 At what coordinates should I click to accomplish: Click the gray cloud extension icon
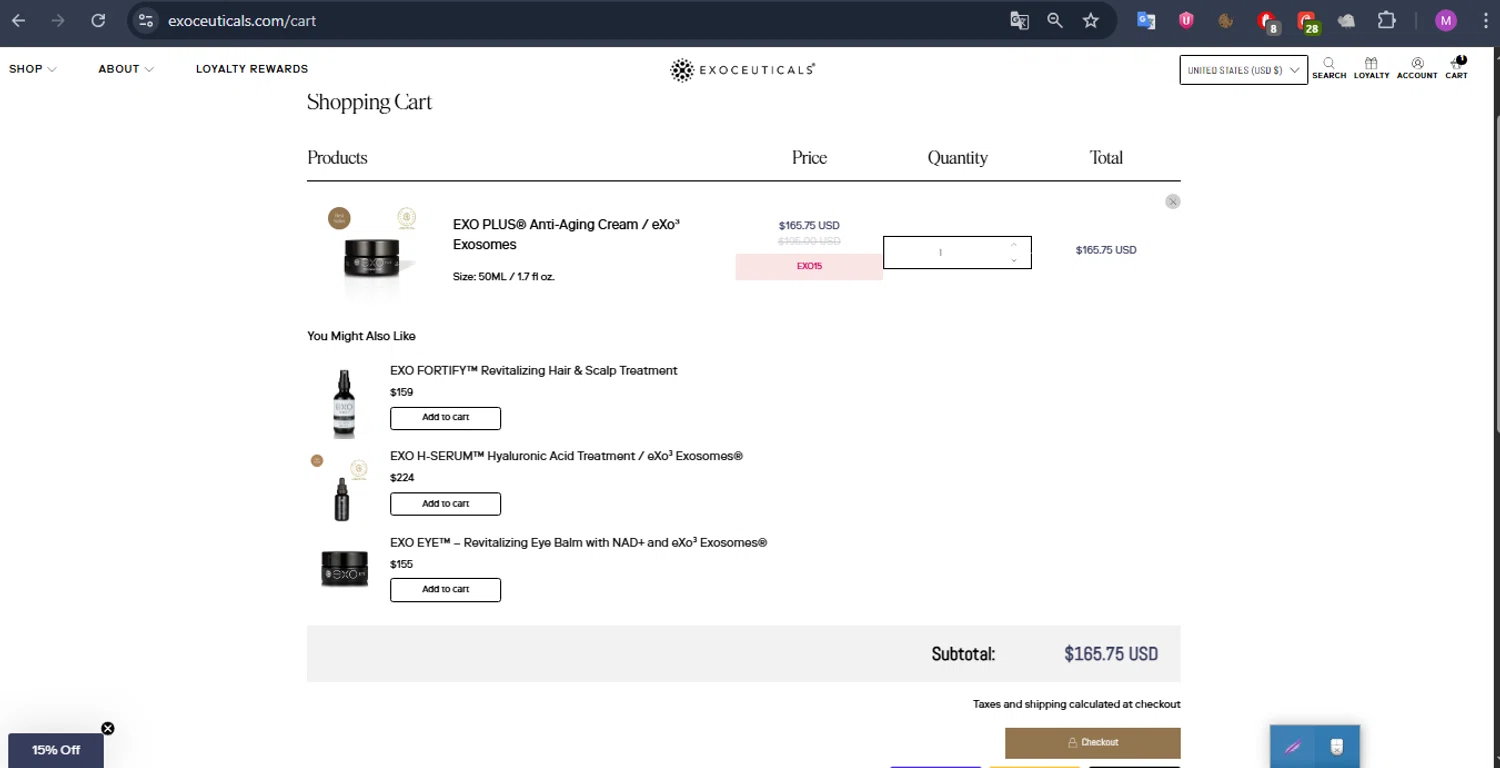[1347, 20]
